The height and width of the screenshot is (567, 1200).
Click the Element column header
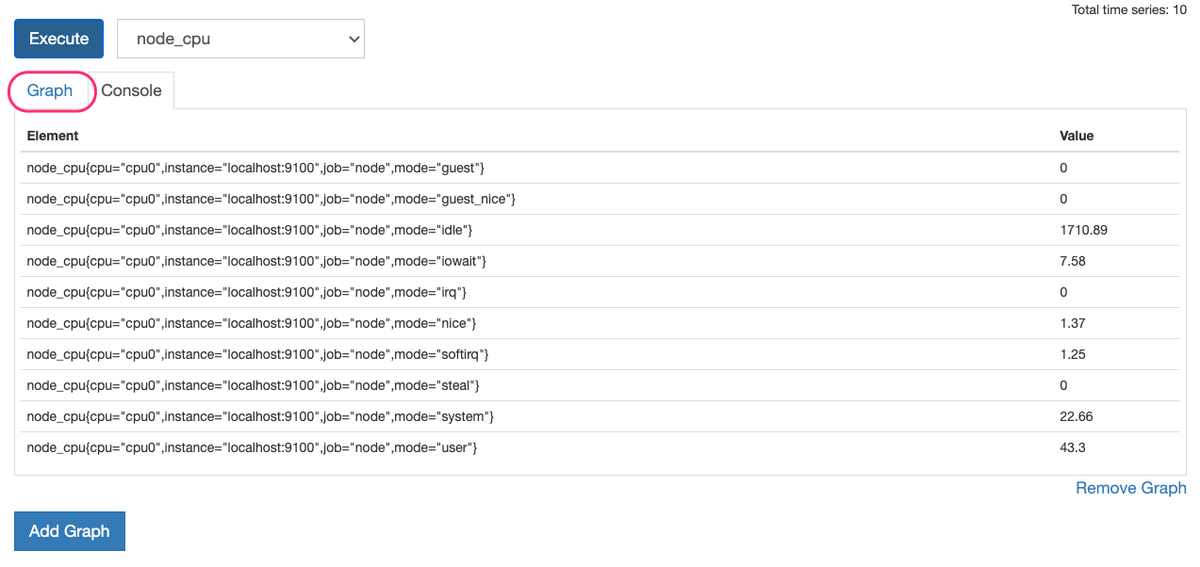pos(53,135)
